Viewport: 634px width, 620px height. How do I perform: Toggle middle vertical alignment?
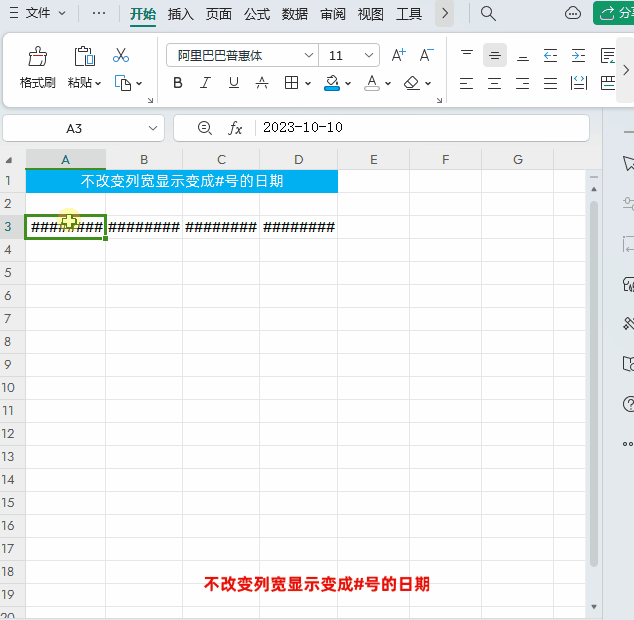[x=495, y=55]
